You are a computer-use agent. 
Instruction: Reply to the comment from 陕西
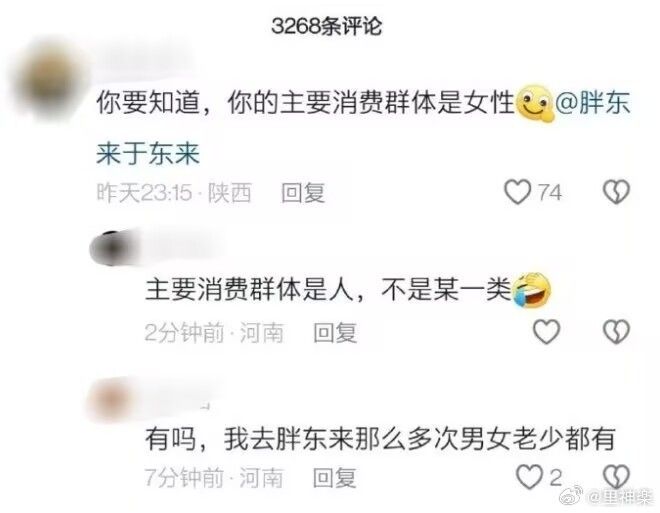click(303, 193)
